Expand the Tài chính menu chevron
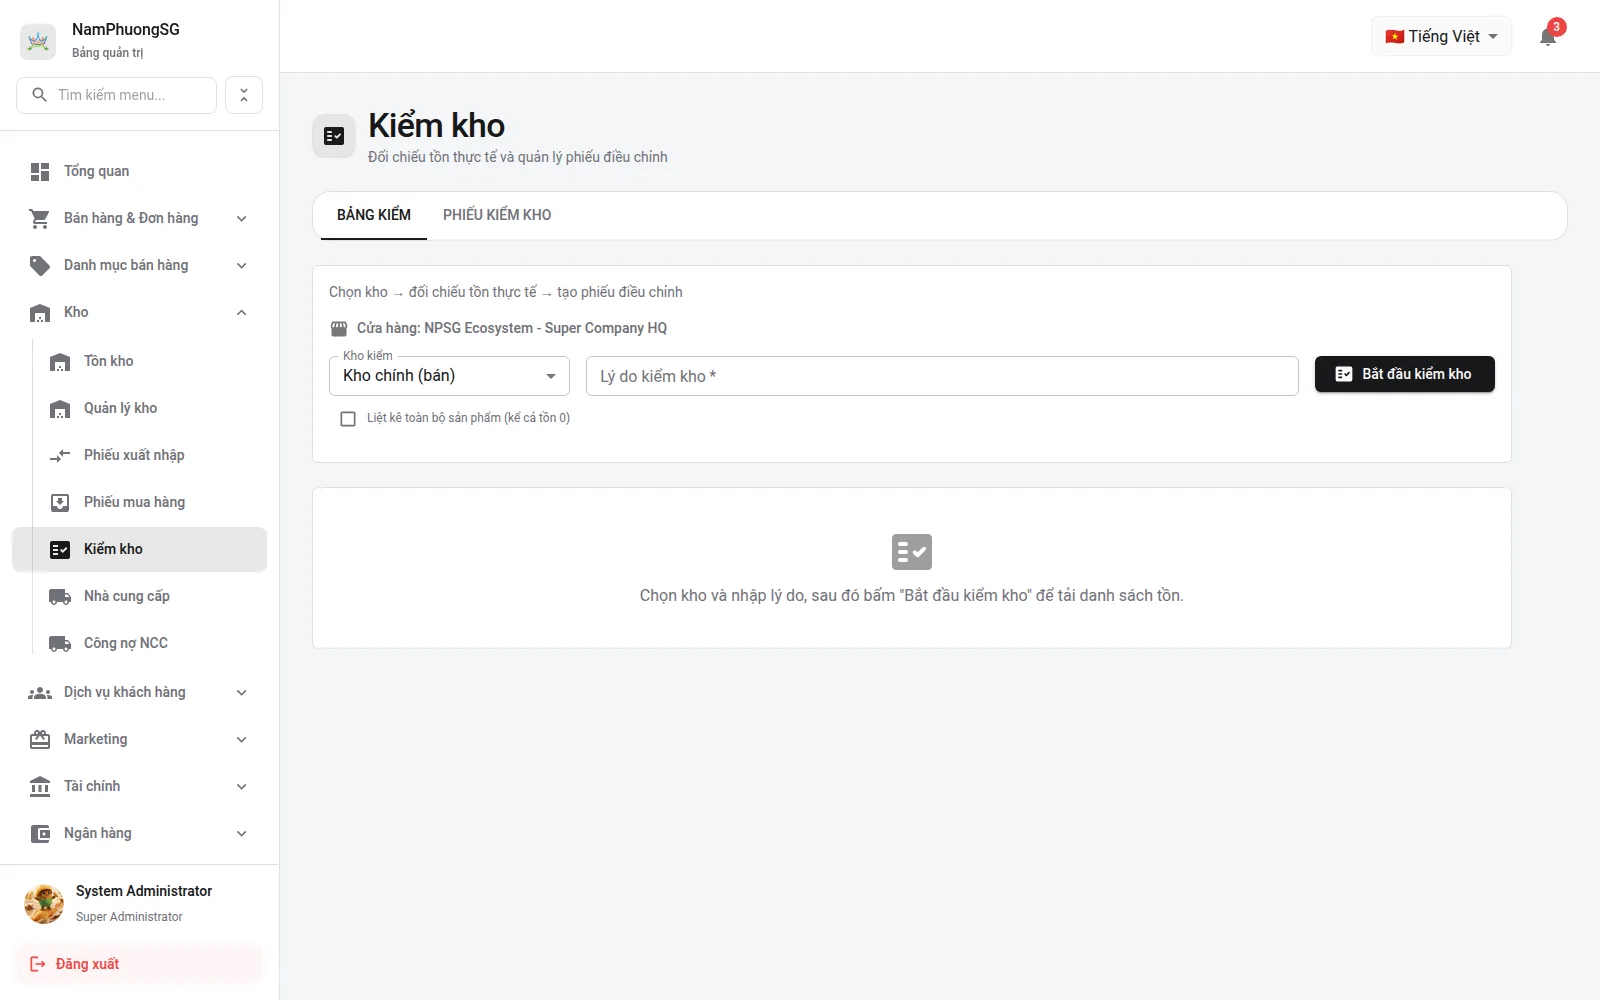This screenshot has width=1600, height=1000. click(241, 787)
